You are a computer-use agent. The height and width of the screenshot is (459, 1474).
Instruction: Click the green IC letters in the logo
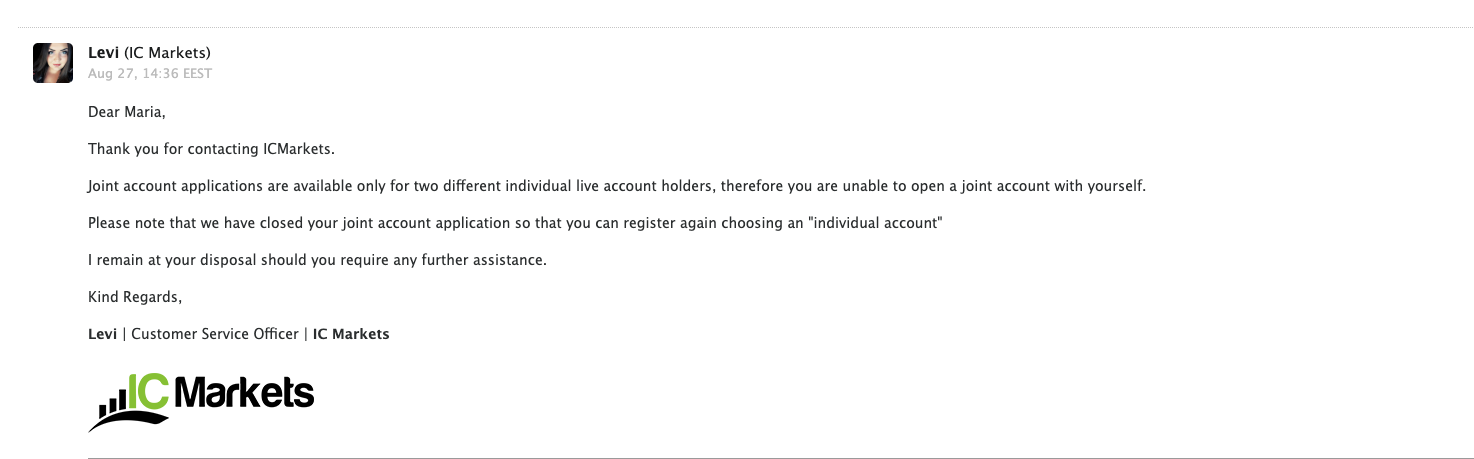click(x=148, y=393)
